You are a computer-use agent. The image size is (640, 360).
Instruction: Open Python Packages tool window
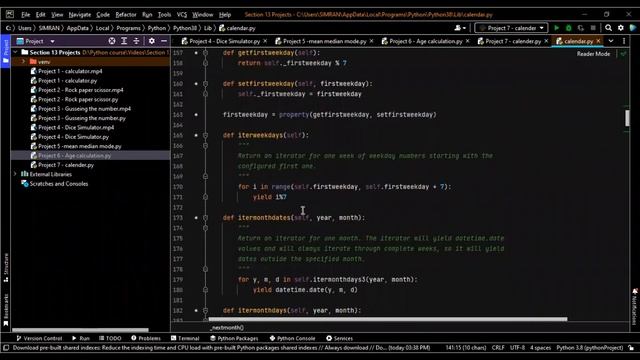coord(234,338)
